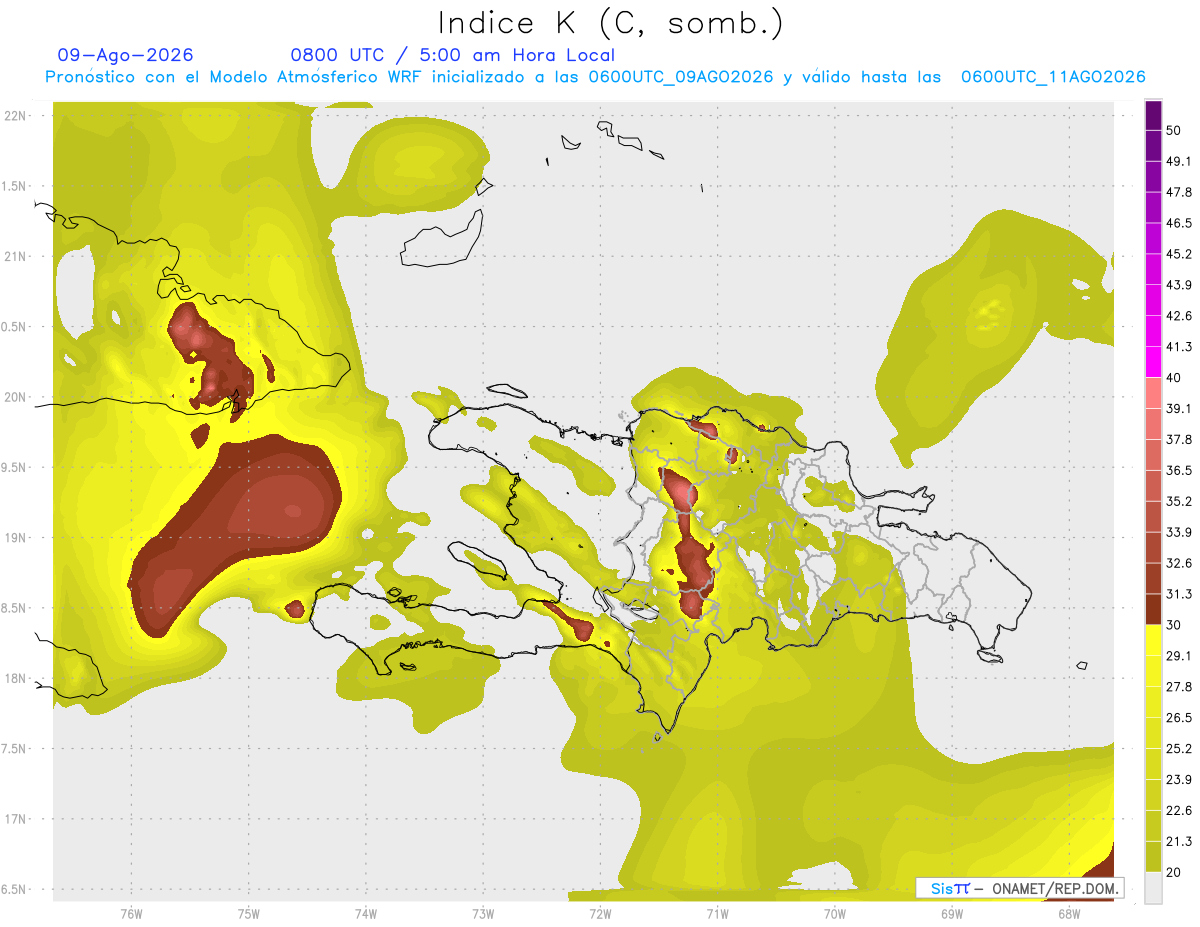Click the colorbar value "46.5"
1200x927 pixels.
click(x=1179, y=223)
